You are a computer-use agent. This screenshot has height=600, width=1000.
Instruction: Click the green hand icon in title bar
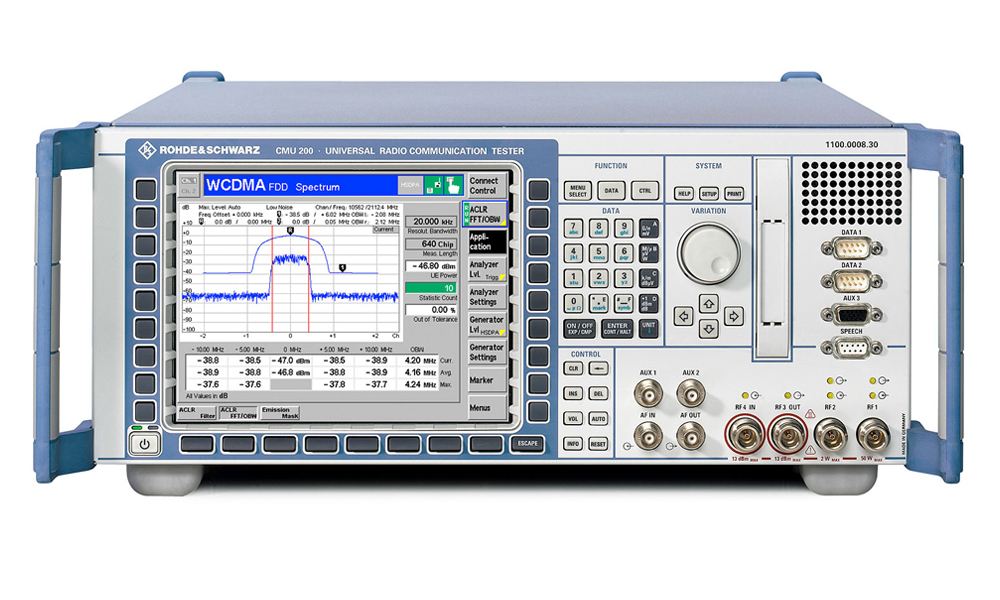pyautogui.click(x=453, y=186)
